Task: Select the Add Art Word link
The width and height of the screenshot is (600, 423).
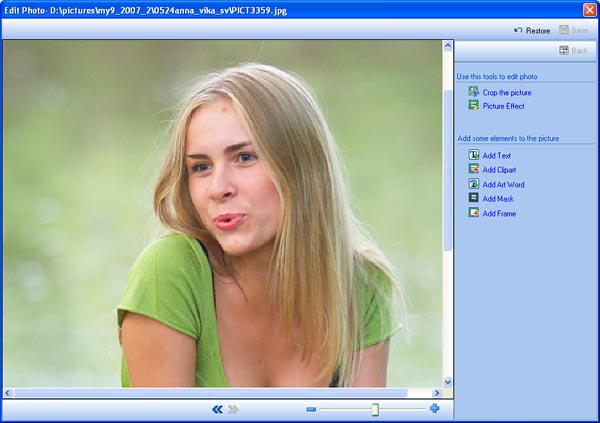Action: [x=503, y=185]
